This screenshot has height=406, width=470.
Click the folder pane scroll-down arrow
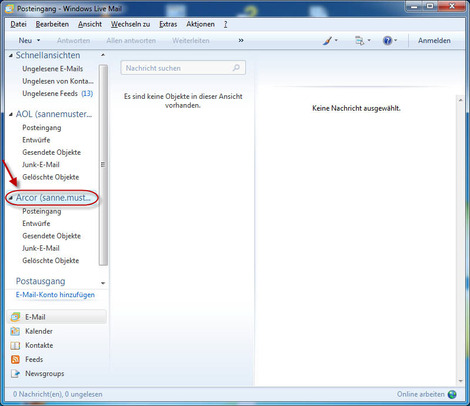point(103,283)
